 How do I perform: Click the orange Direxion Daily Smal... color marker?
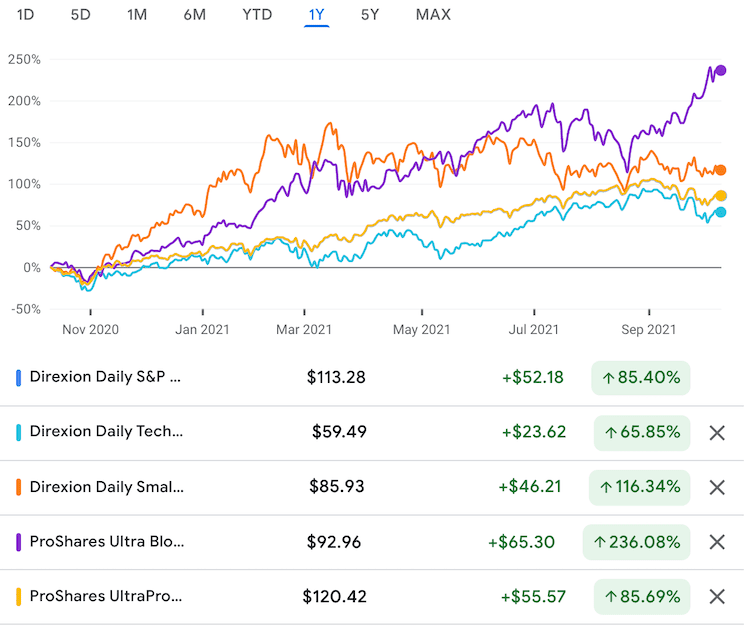[18, 487]
